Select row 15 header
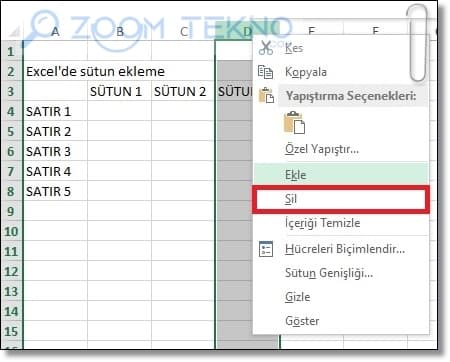Image resolution: width=450 pixels, height=362 pixels. click(x=11, y=331)
